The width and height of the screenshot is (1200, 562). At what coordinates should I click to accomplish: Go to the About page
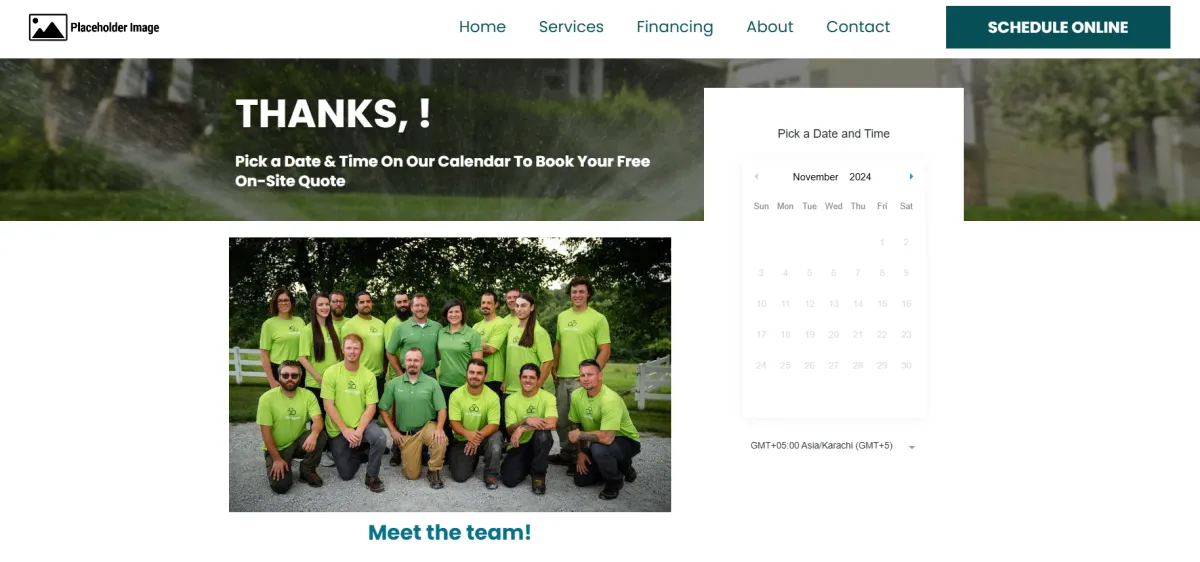(770, 27)
